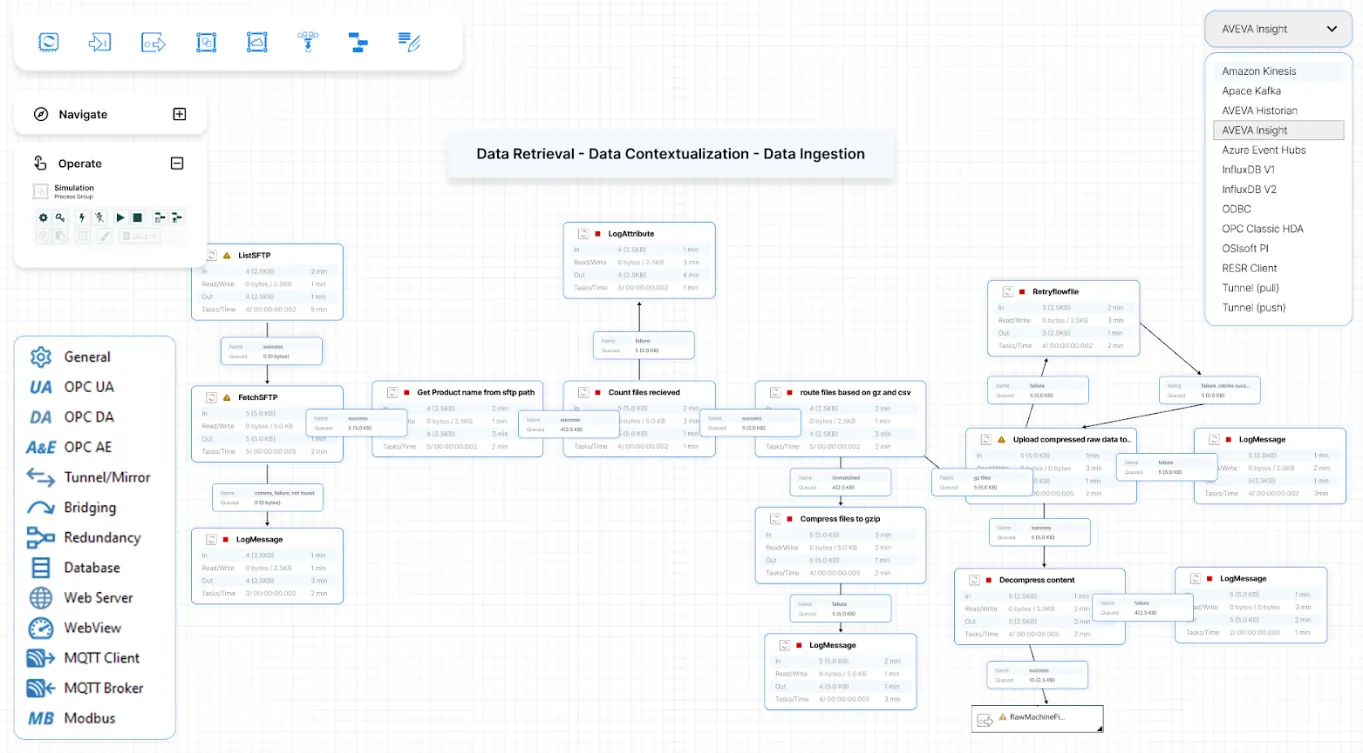Choose Amazon Kinesis from the dropdown list
This screenshot has width=1363, height=753.
pyautogui.click(x=1279, y=72)
